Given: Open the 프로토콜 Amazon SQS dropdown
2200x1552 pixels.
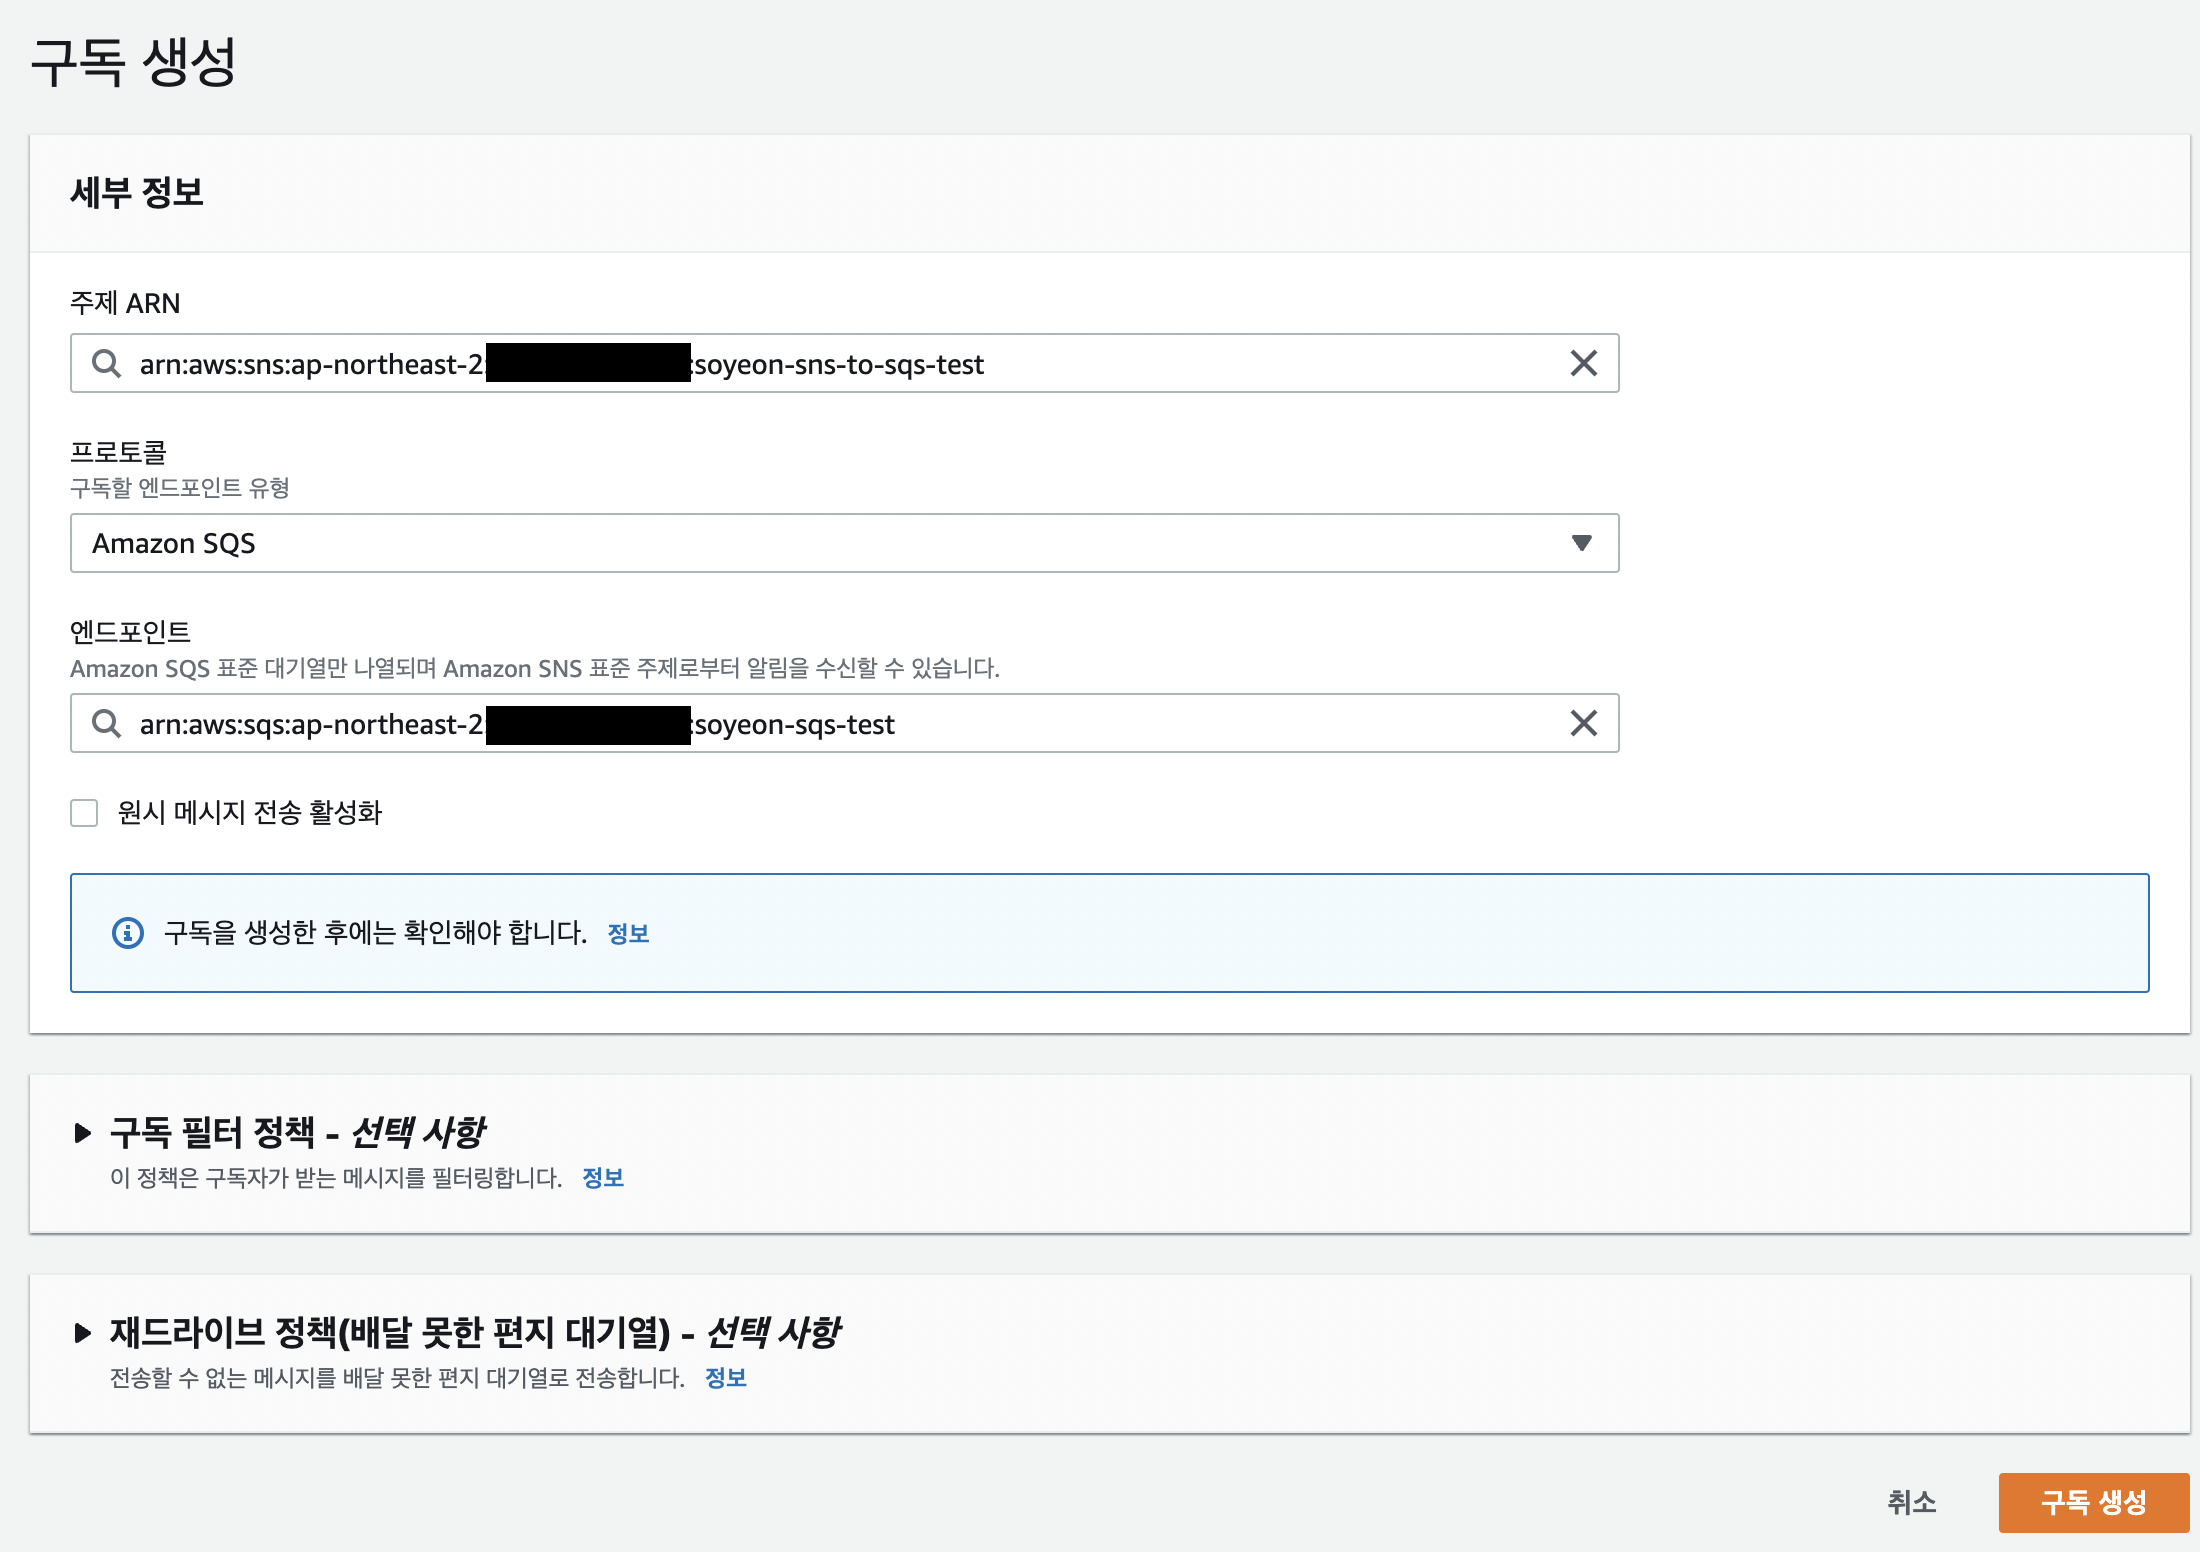Looking at the screenshot, I should 800,543.
